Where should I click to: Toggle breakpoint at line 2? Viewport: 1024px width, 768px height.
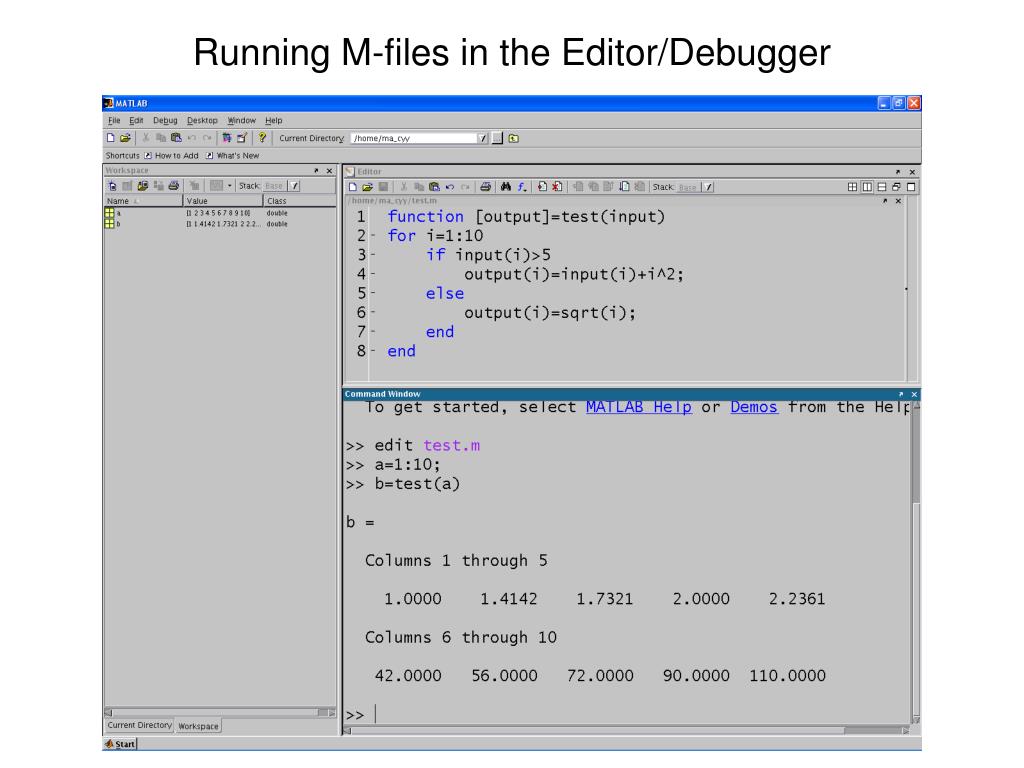(x=373, y=236)
